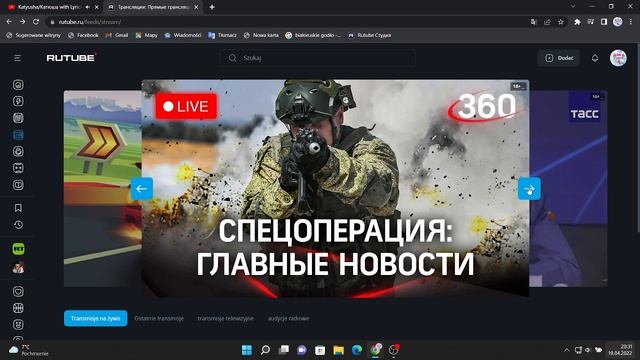Open the basketball sports sidebar icon
This screenshot has height=360, width=640.
pyautogui.click(x=18, y=308)
